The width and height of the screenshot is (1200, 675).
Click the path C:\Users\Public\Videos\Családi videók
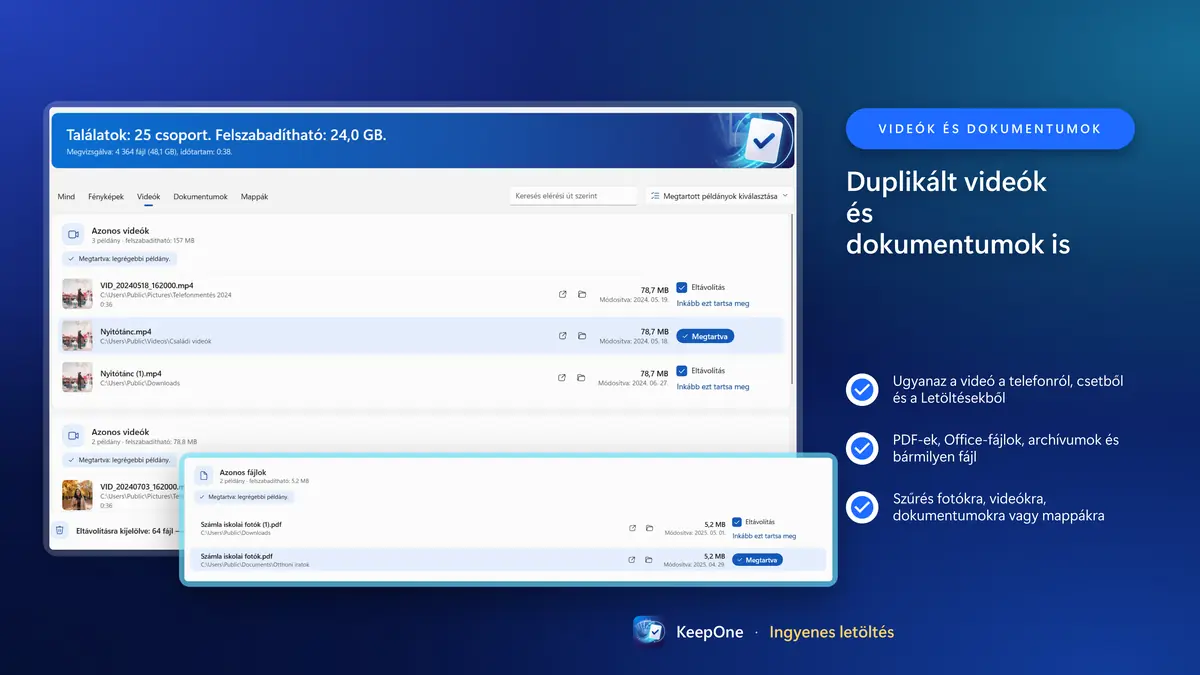pyautogui.click(x=155, y=342)
